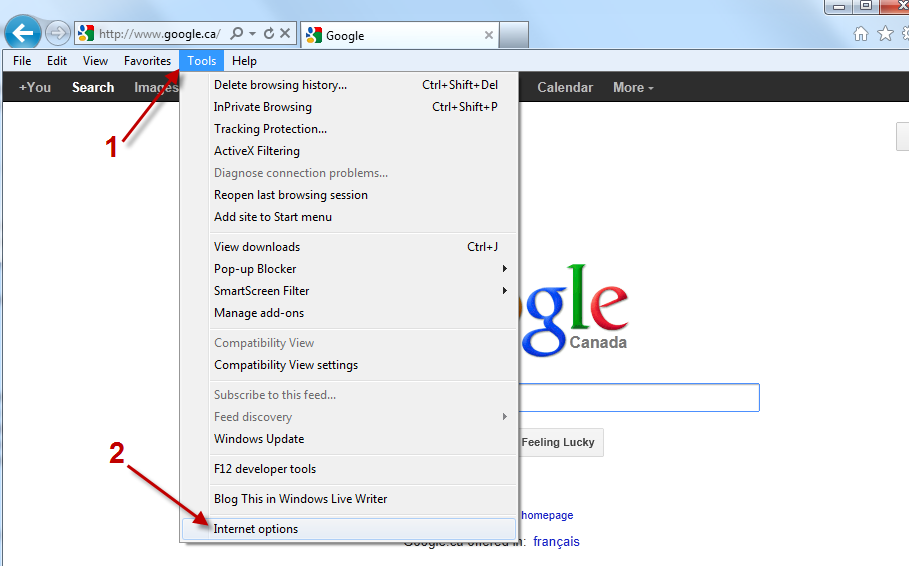Click Calendar in Google bar
The image size is (909, 566).
pos(565,88)
